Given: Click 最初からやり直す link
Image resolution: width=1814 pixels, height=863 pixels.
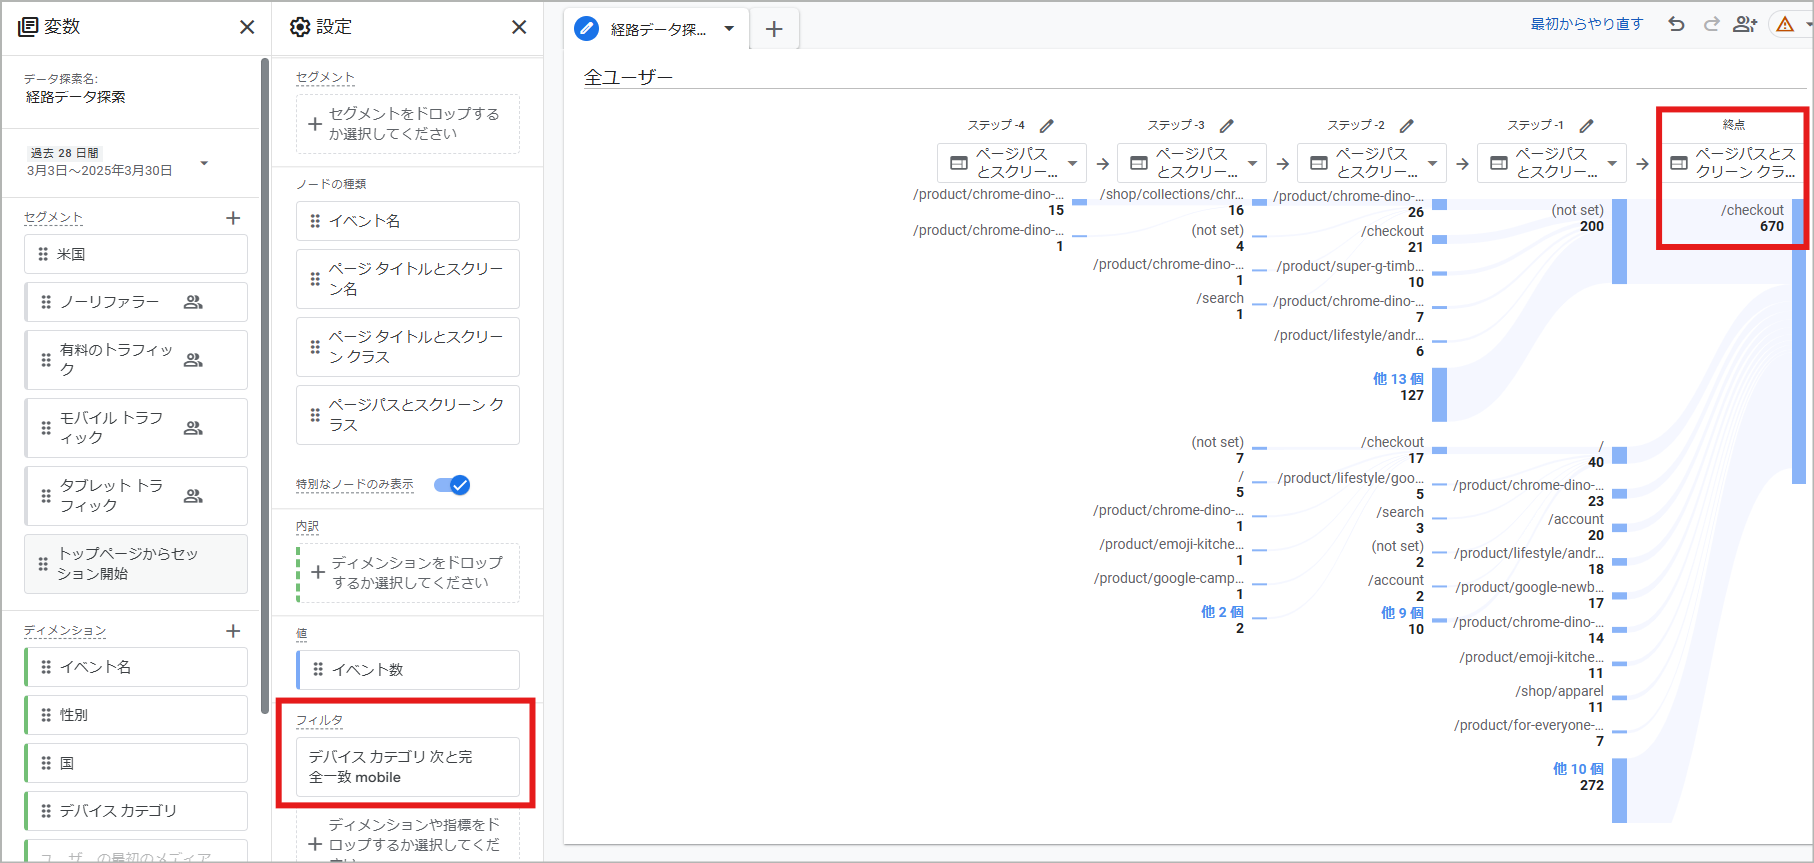Looking at the screenshot, I should click(1587, 24).
